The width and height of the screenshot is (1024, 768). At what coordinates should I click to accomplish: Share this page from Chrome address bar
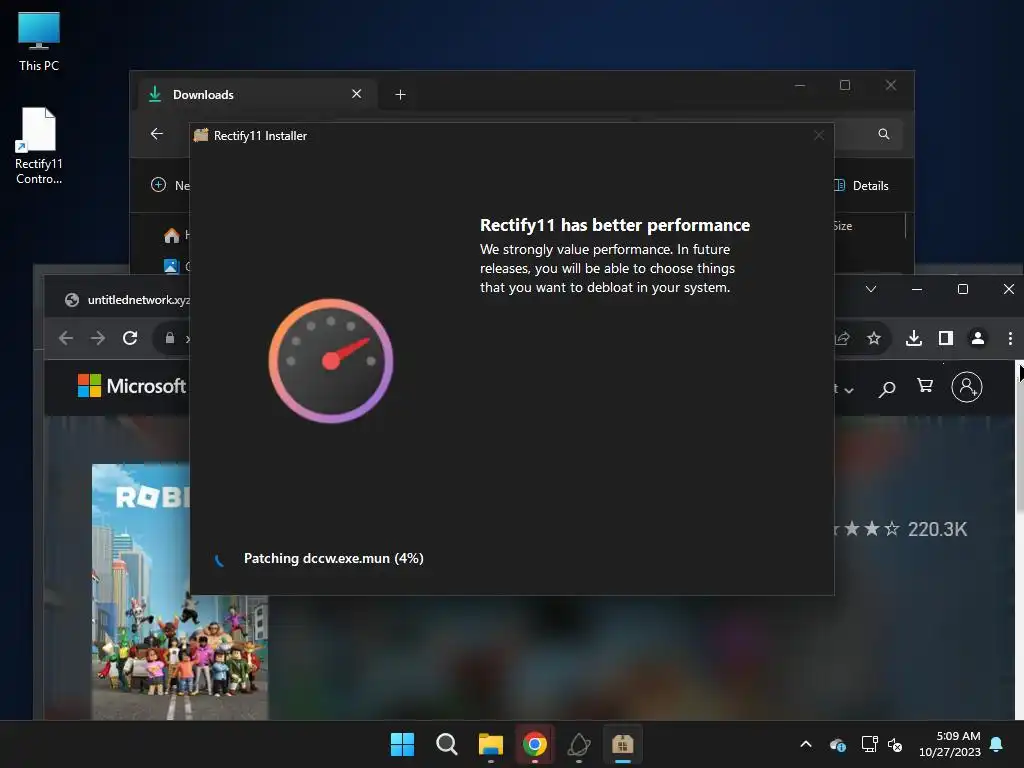pos(842,338)
